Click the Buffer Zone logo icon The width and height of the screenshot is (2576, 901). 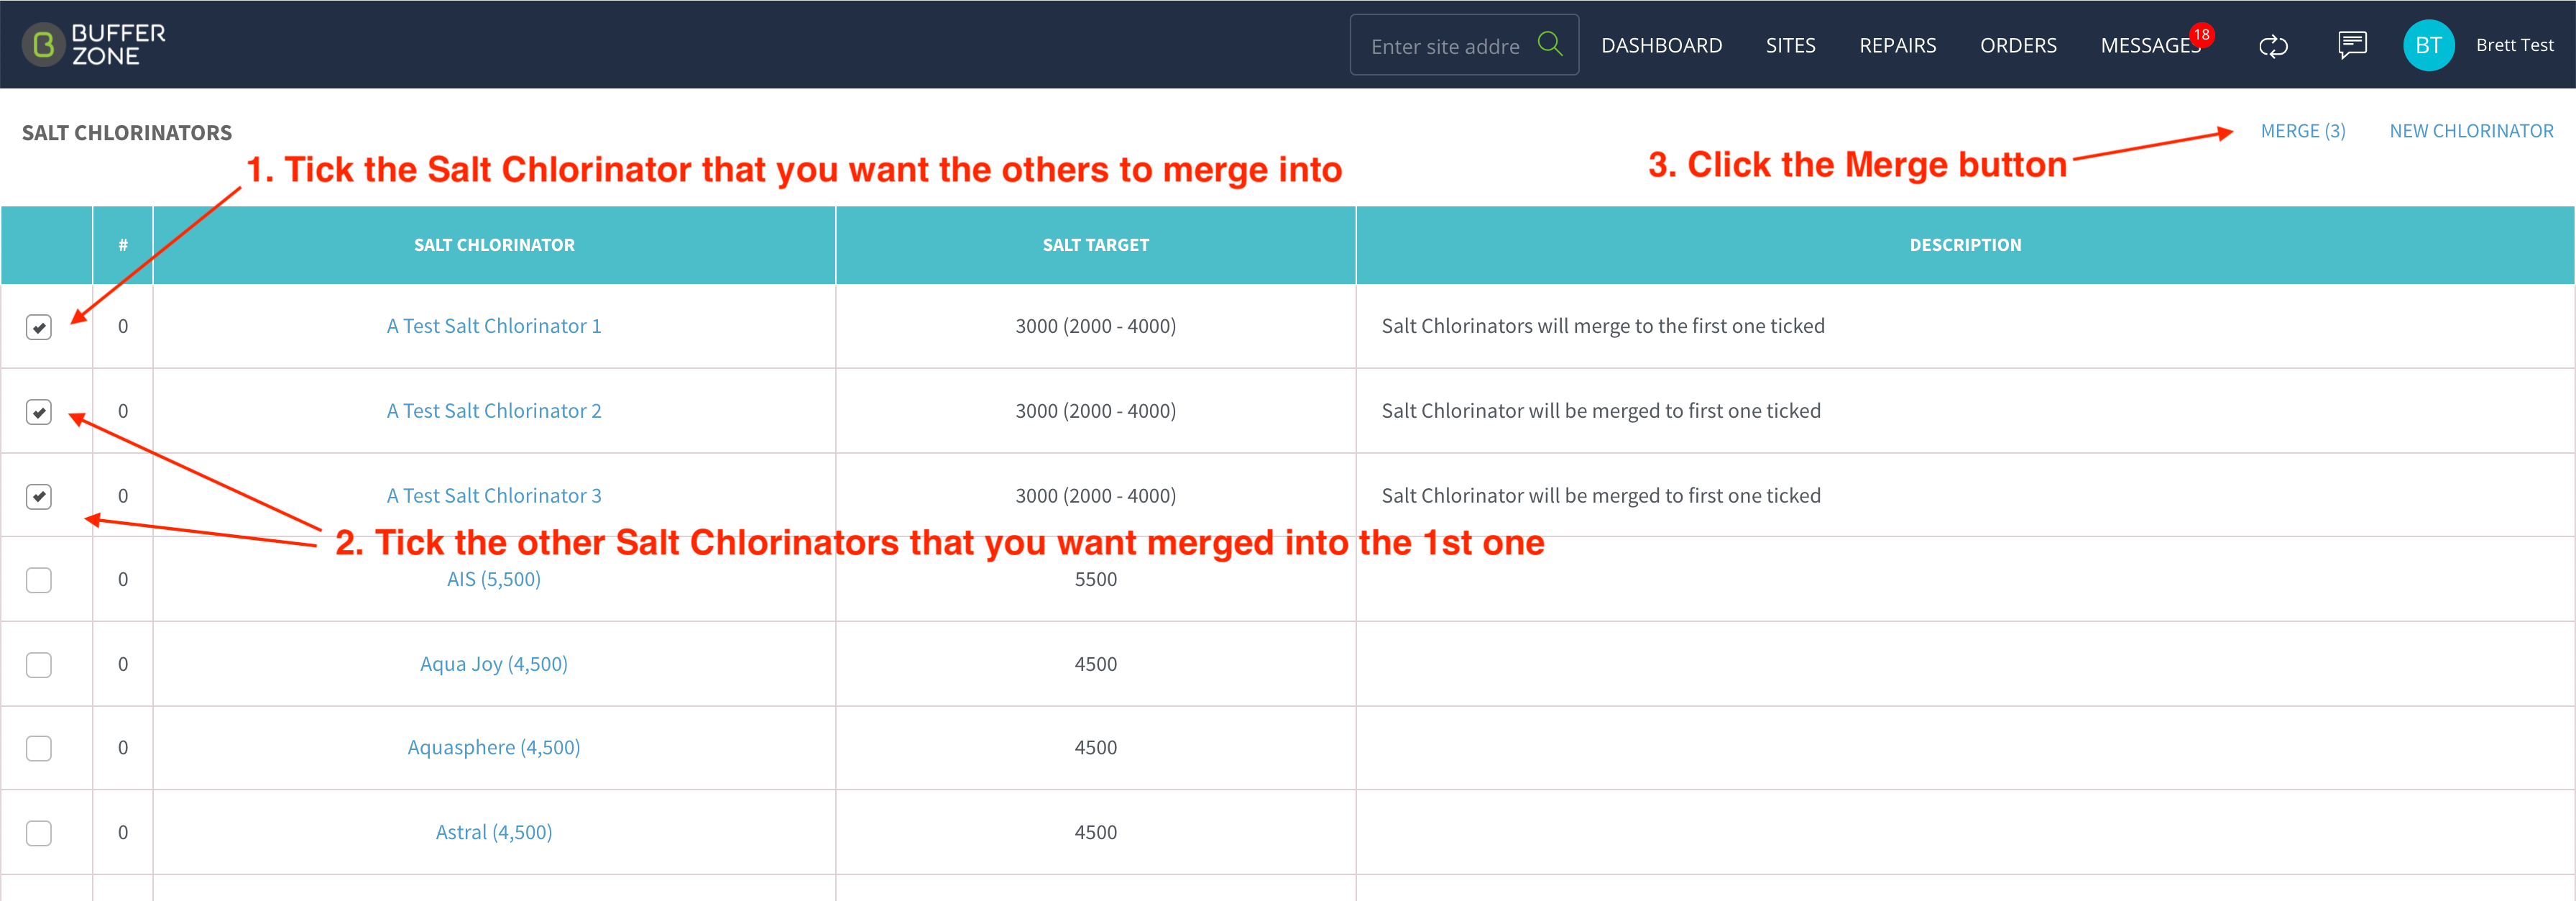pyautogui.click(x=43, y=45)
